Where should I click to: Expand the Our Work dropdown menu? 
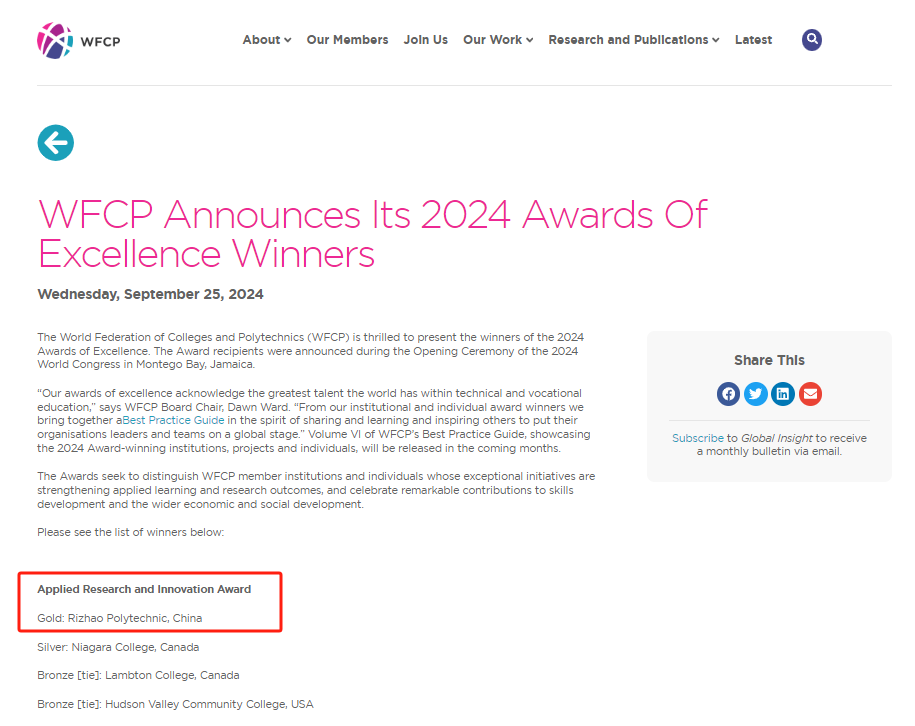coord(497,40)
